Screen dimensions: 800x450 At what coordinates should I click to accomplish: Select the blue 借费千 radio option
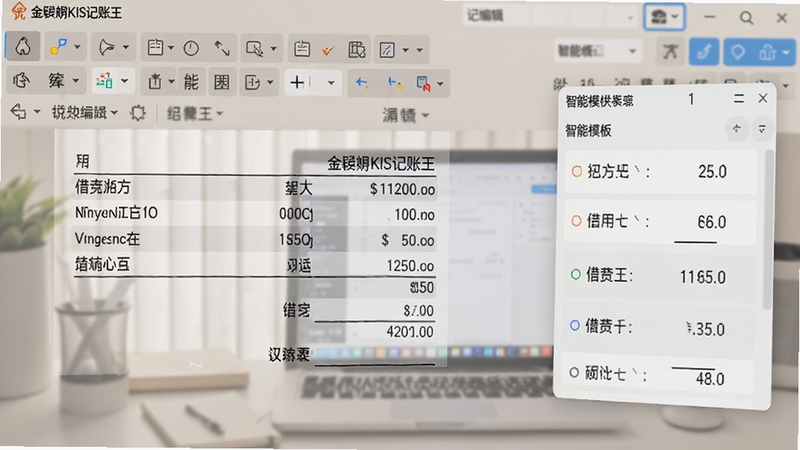574,325
